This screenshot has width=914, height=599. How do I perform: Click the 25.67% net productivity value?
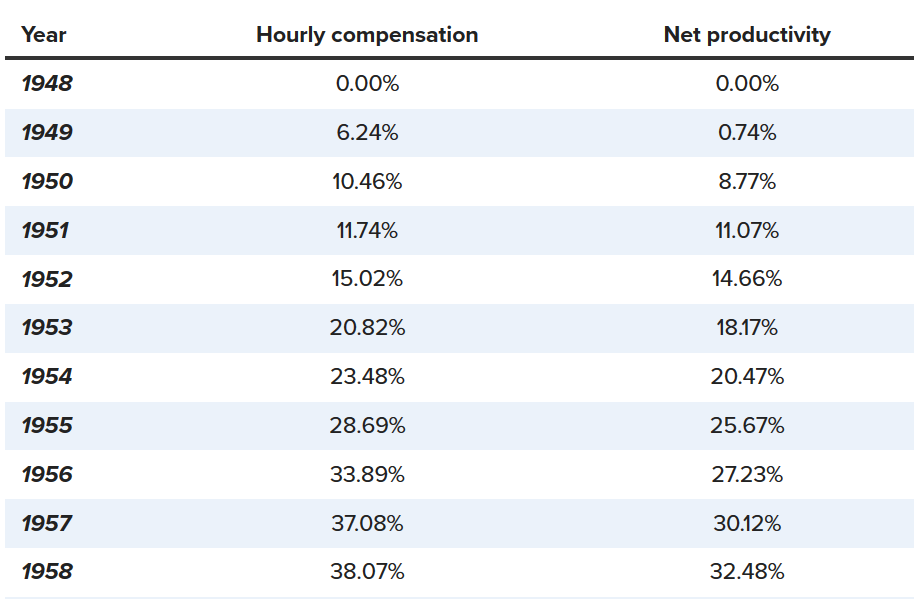click(747, 425)
